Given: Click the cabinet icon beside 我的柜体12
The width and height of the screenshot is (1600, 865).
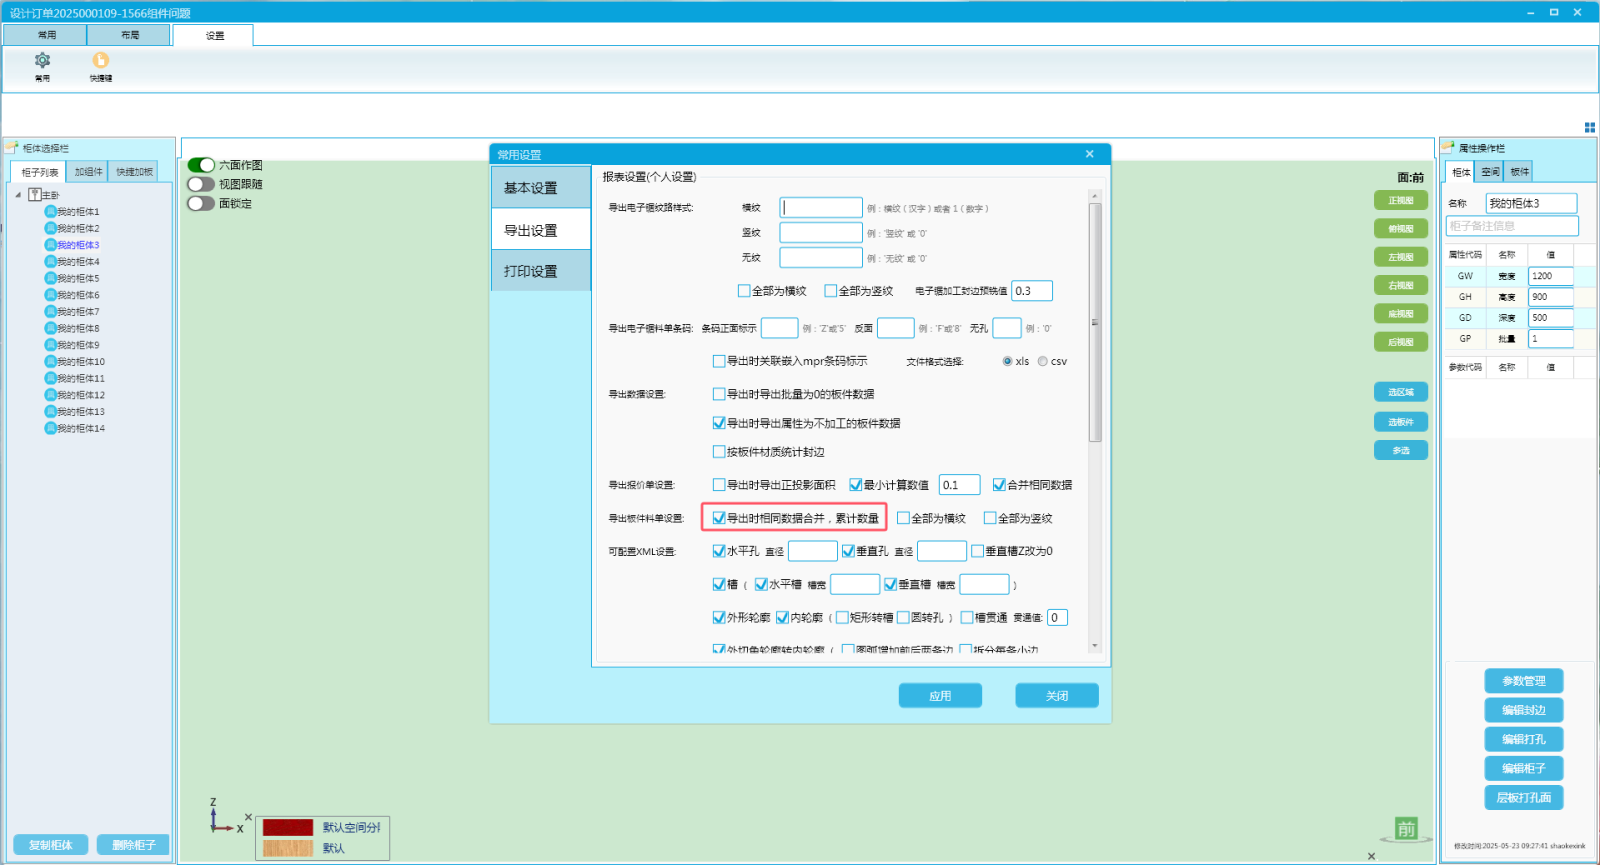Looking at the screenshot, I should [50, 395].
